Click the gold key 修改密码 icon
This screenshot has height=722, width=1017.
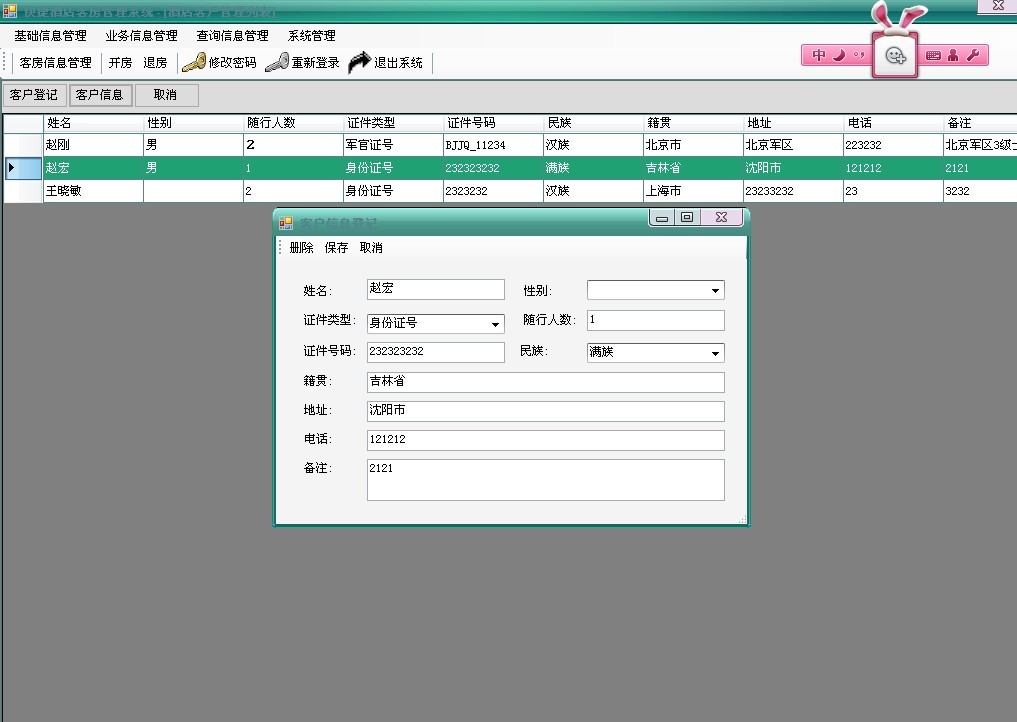[x=194, y=62]
